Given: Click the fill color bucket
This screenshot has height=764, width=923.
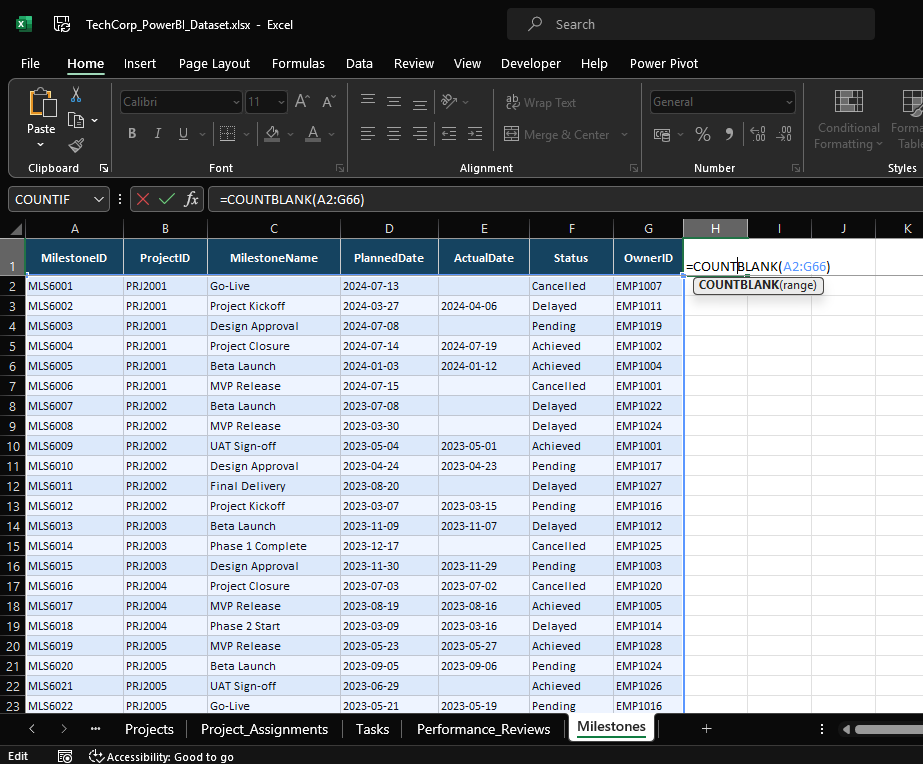Looking at the screenshot, I should pyautogui.click(x=272, y=134).
